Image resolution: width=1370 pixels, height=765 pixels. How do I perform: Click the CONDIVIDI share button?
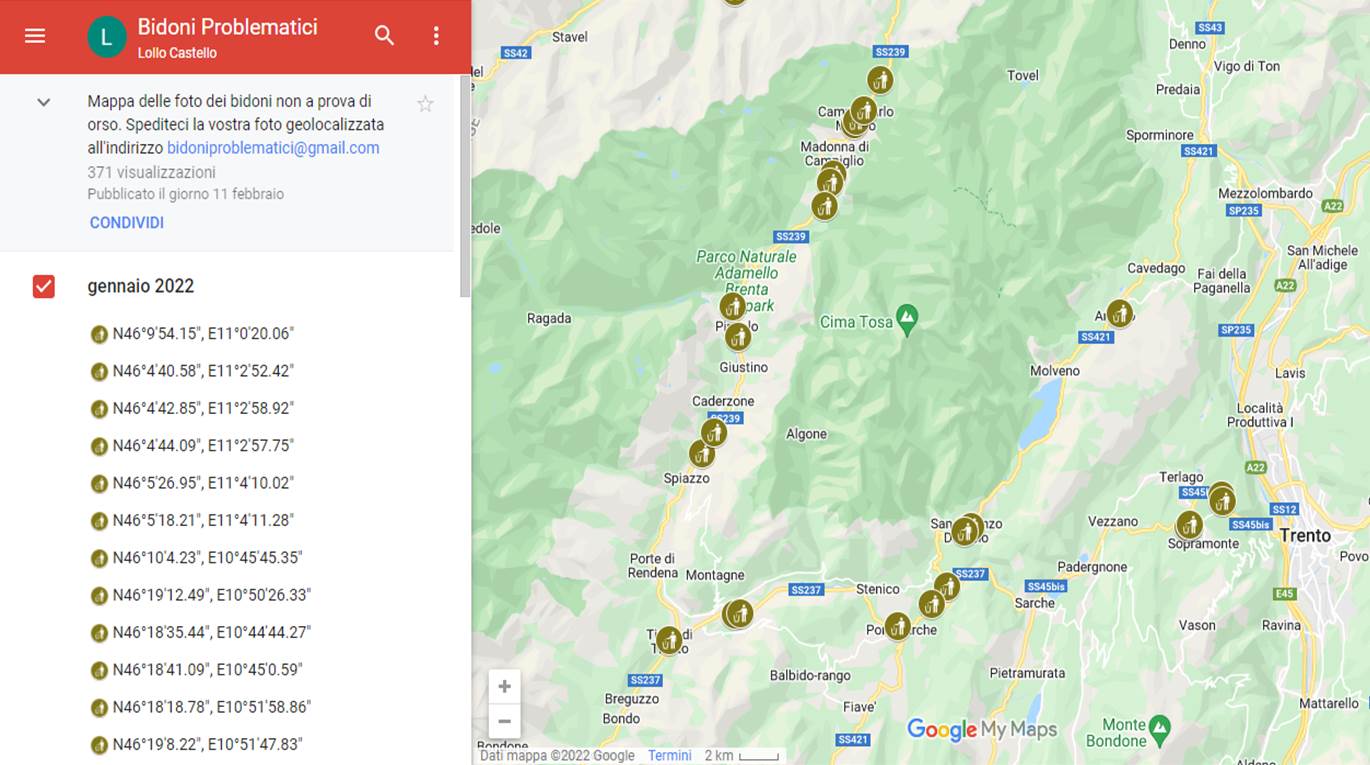point(127,223)
